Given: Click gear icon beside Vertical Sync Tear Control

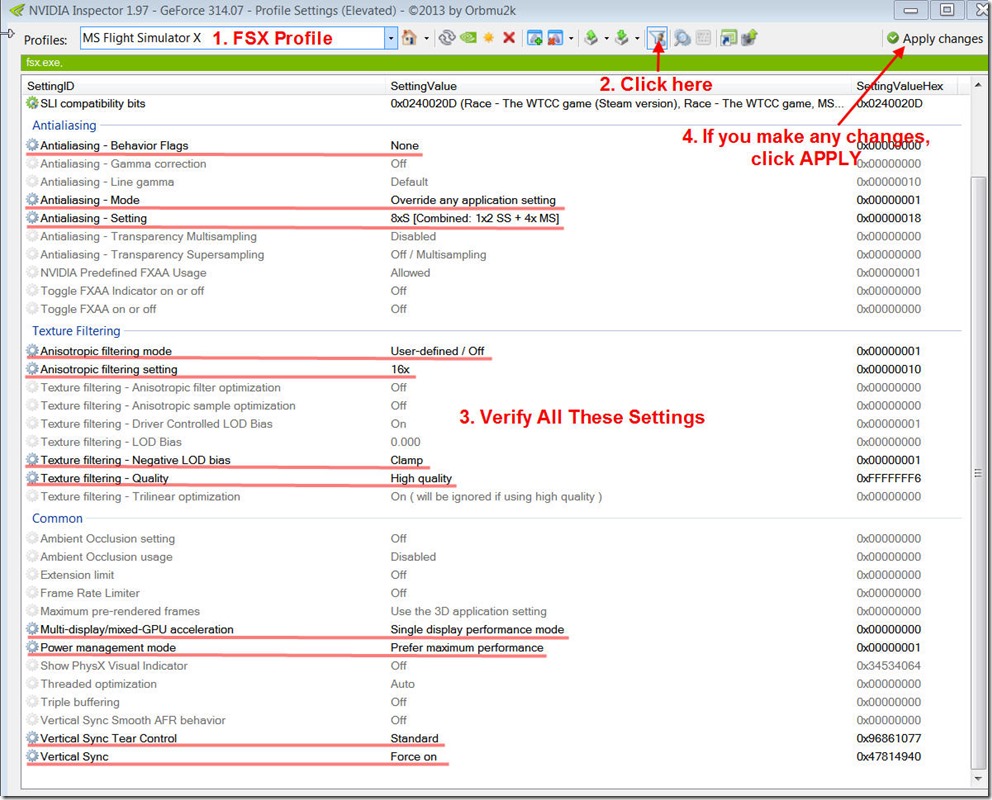Looking at the screenshot, I should tap(32, 738).
